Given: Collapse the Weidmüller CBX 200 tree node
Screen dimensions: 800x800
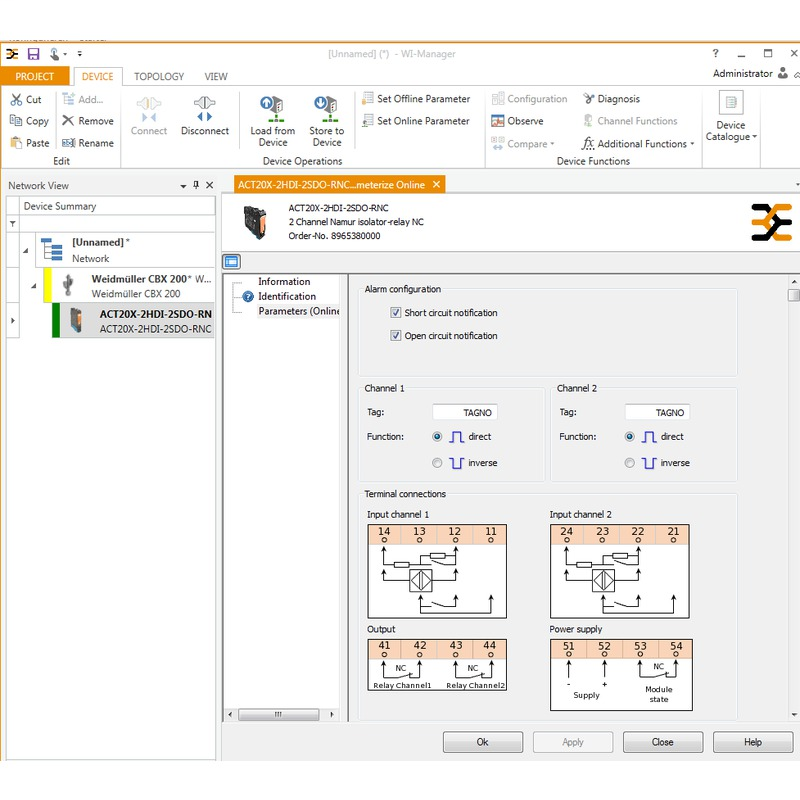Looking at the screenshot, I should click(x=34, y=286).
